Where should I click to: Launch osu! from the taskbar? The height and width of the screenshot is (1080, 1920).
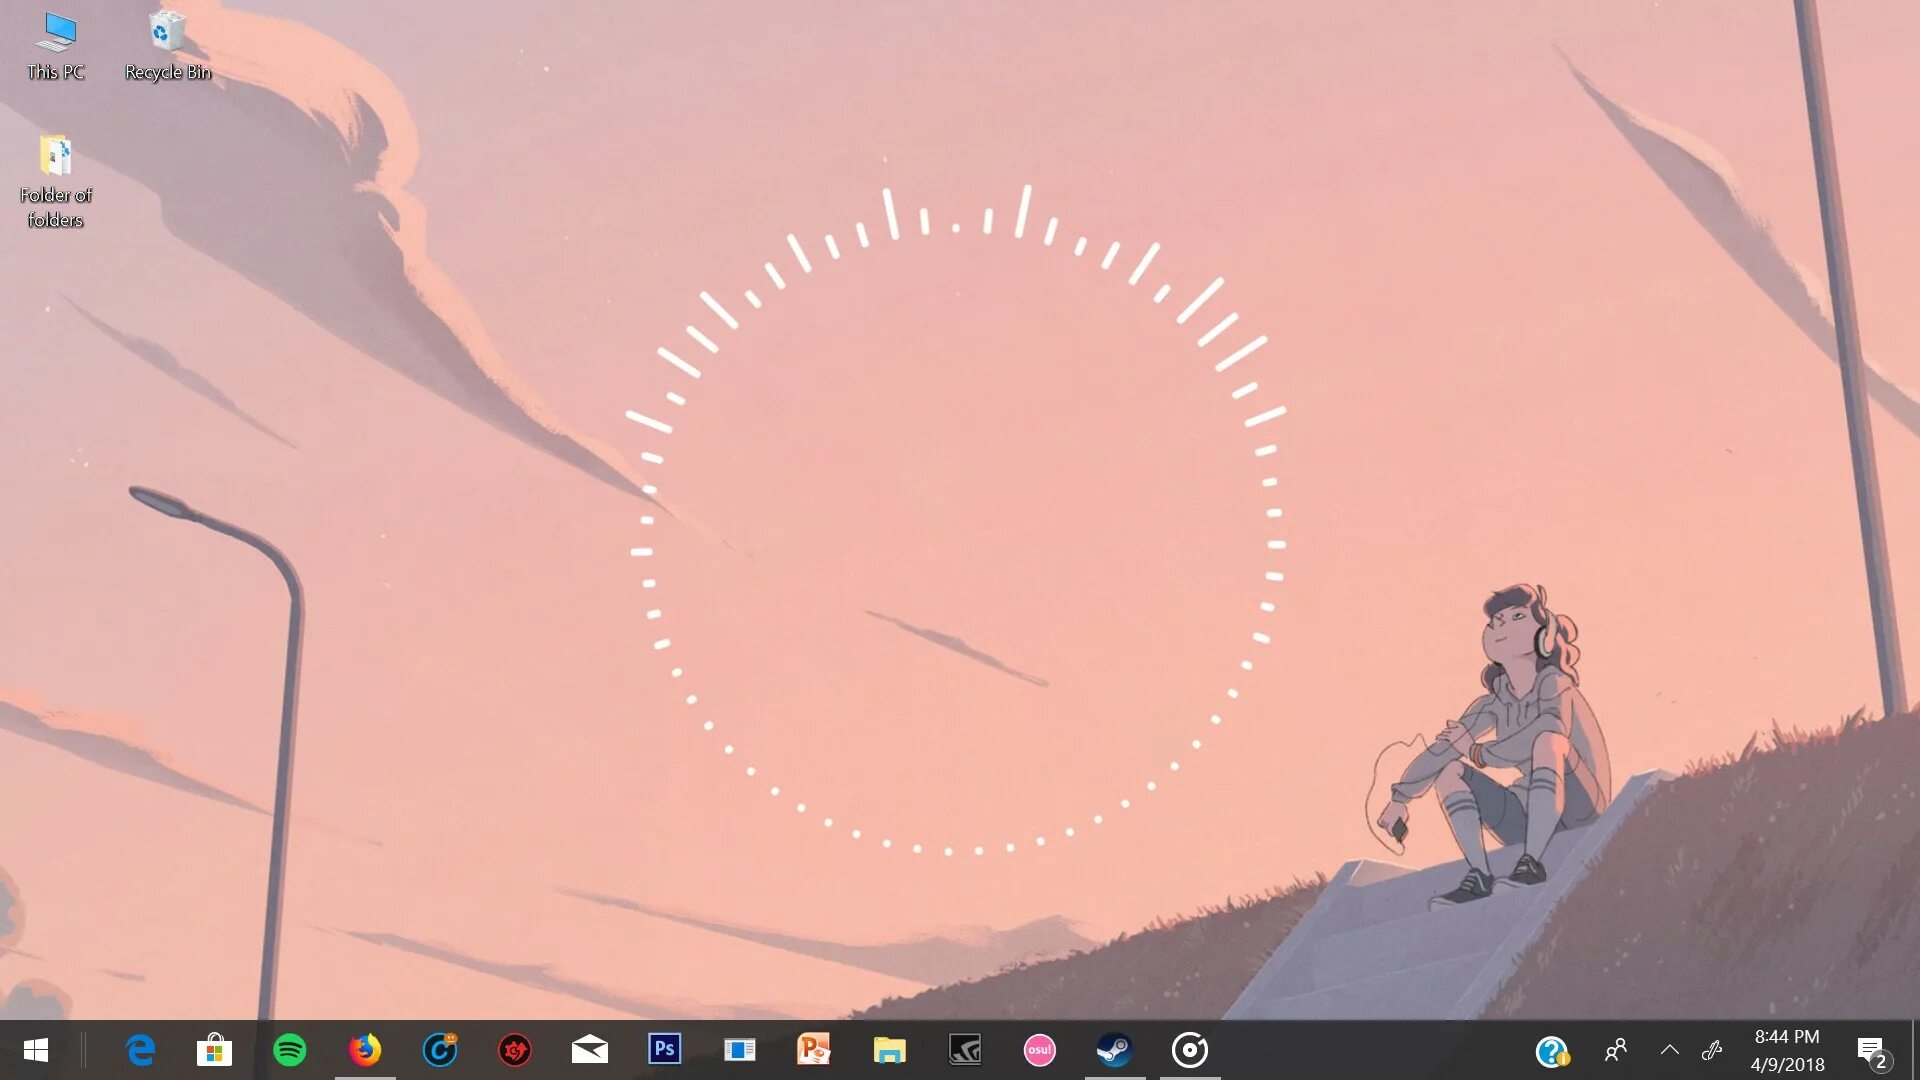pos(1040,1050)
